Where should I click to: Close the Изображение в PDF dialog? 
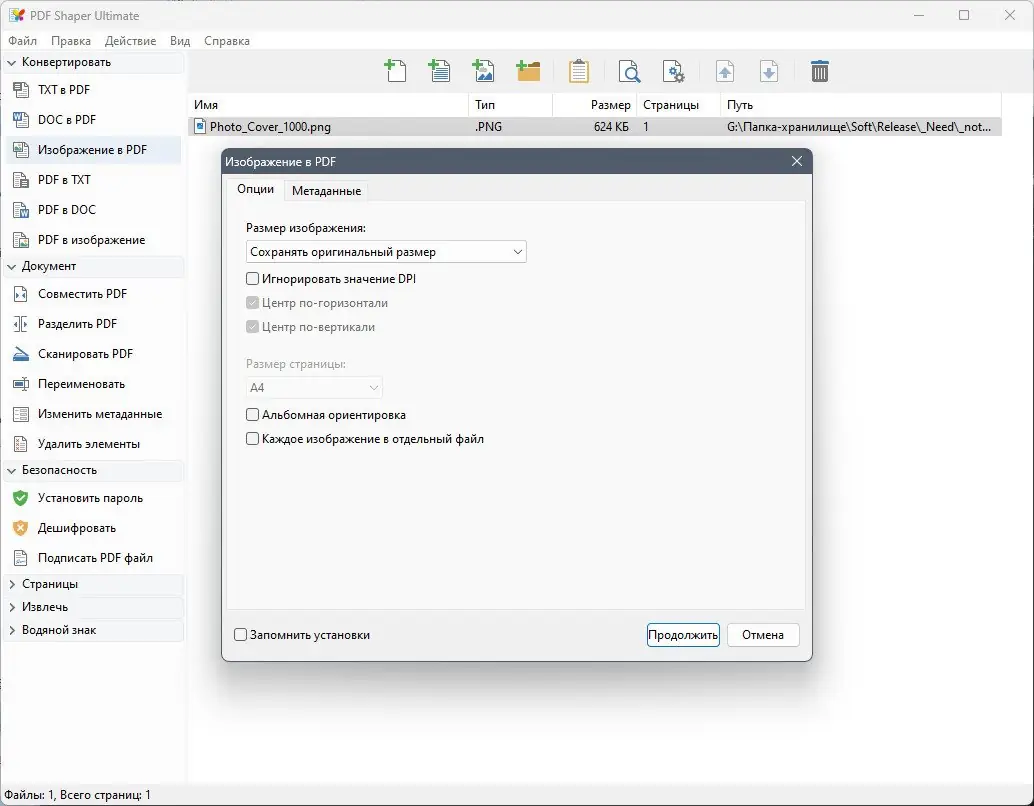pos(797,162)
